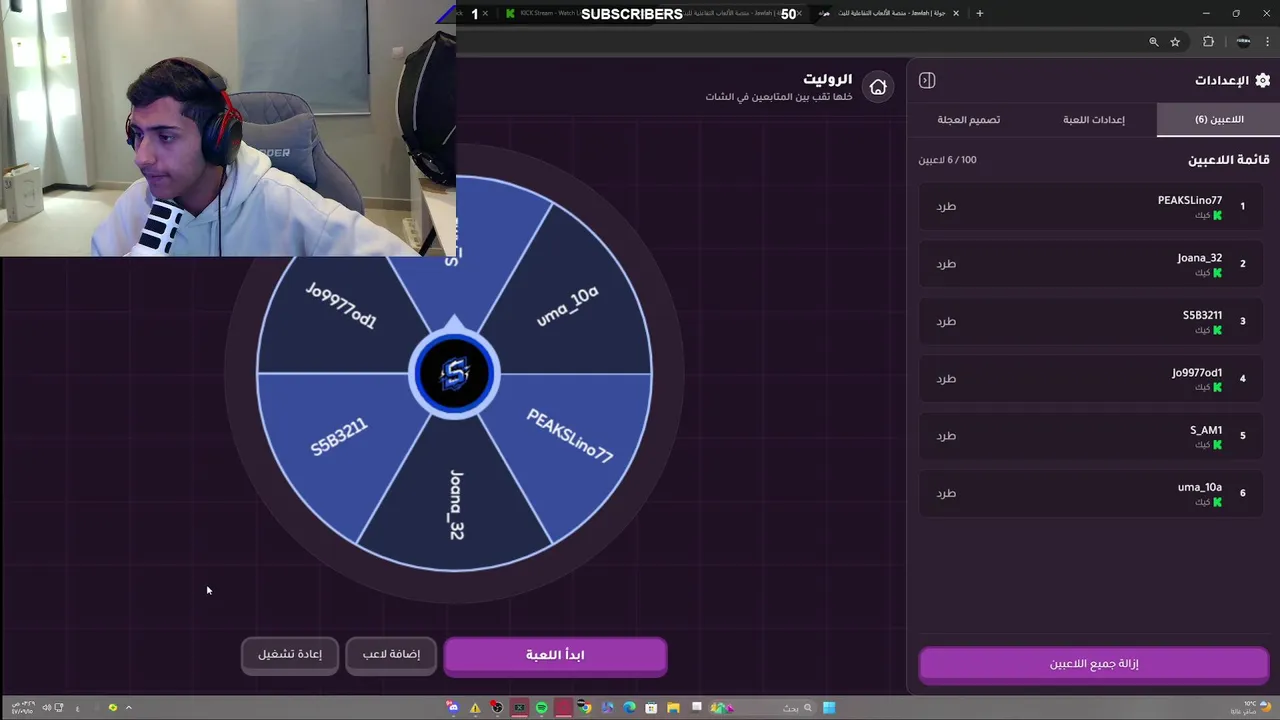Click the Windows Start button
The image size is (1280, 720).
click(x=829, y=708)
